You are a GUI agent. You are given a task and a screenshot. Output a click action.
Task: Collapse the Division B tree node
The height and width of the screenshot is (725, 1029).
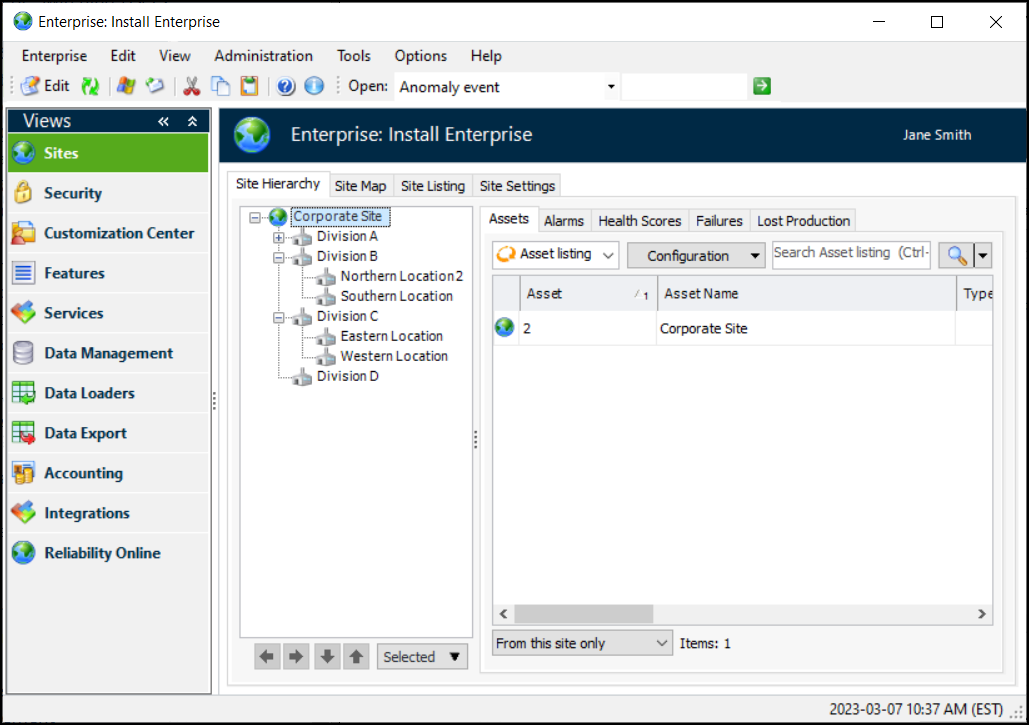coord(279,258)
